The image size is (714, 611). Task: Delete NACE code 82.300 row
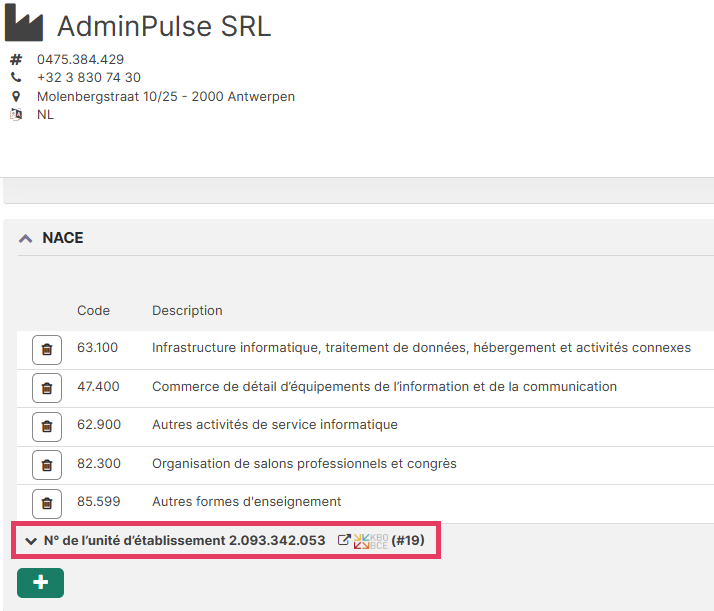(47, 465)
